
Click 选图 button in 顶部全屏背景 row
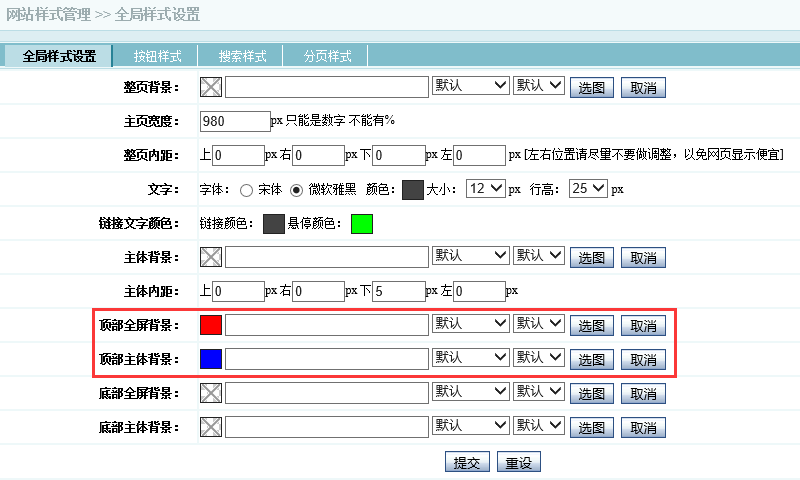[x=591, y=326]
